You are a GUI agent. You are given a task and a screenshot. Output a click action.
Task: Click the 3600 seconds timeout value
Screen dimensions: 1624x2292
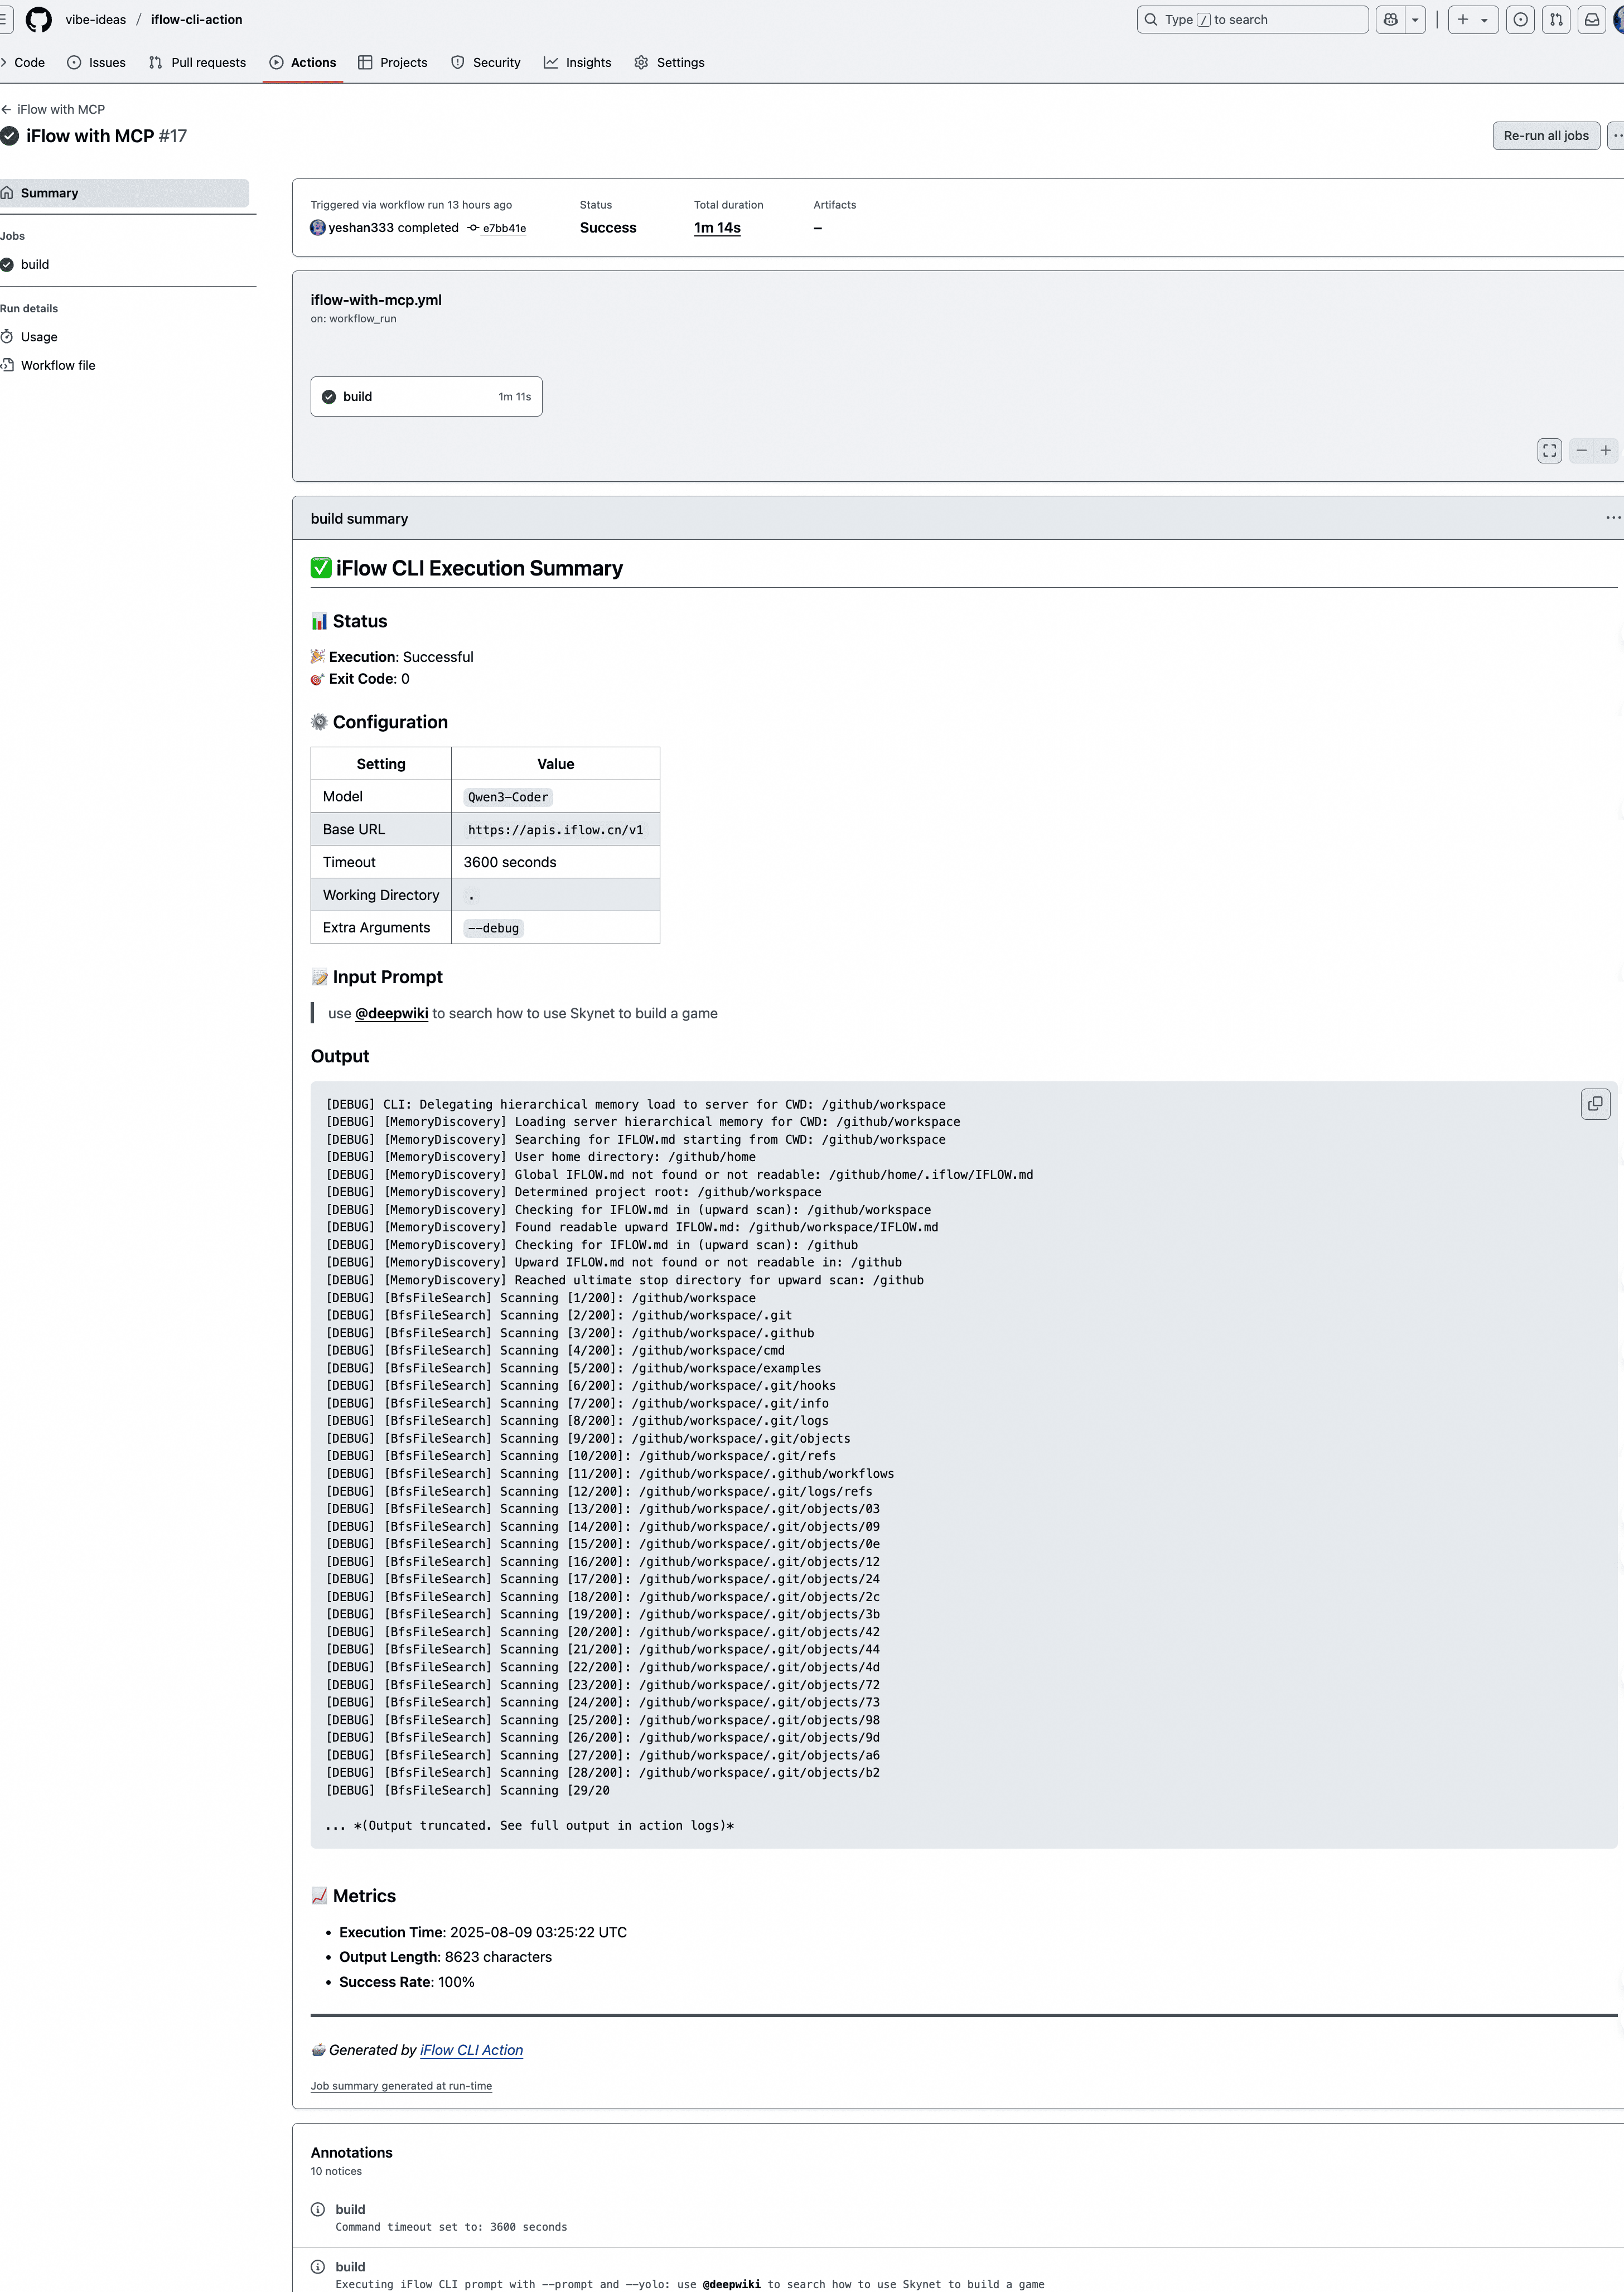(x=510, y=862)
